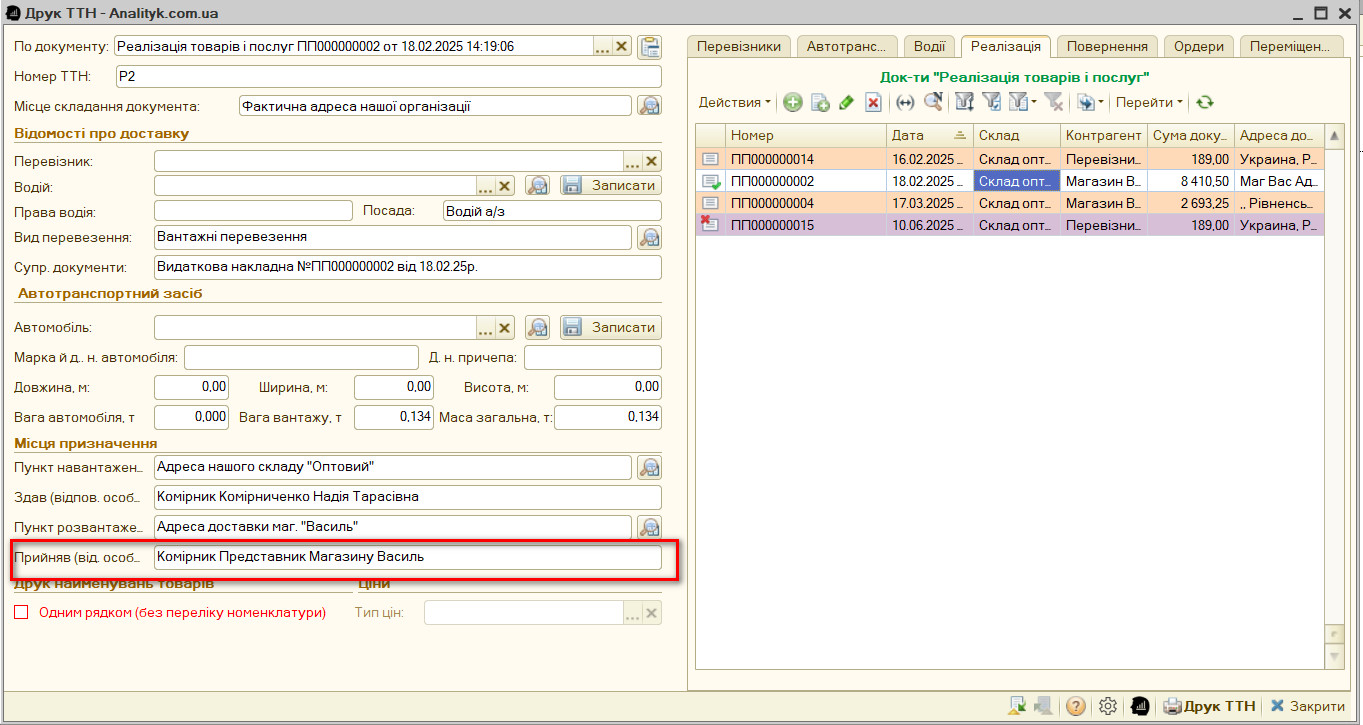Open the magnifier lookup next to Водій
1363x725 pixels.
(x=538, y=186)
